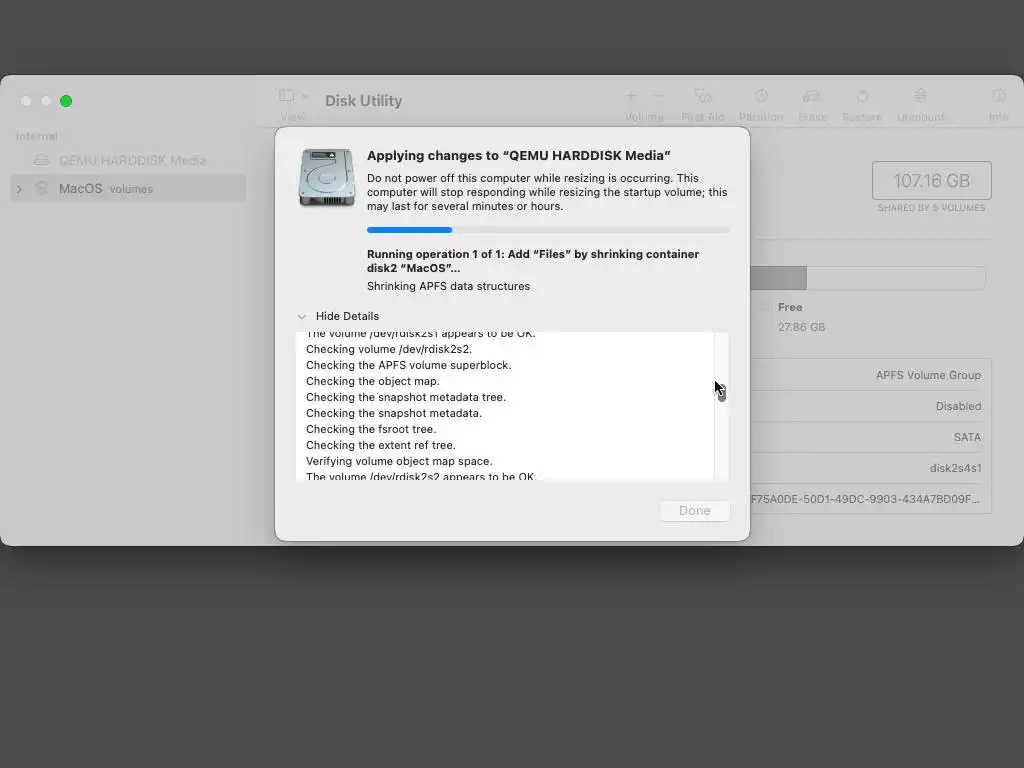Click the Disabled value in info table

(958, 406)
